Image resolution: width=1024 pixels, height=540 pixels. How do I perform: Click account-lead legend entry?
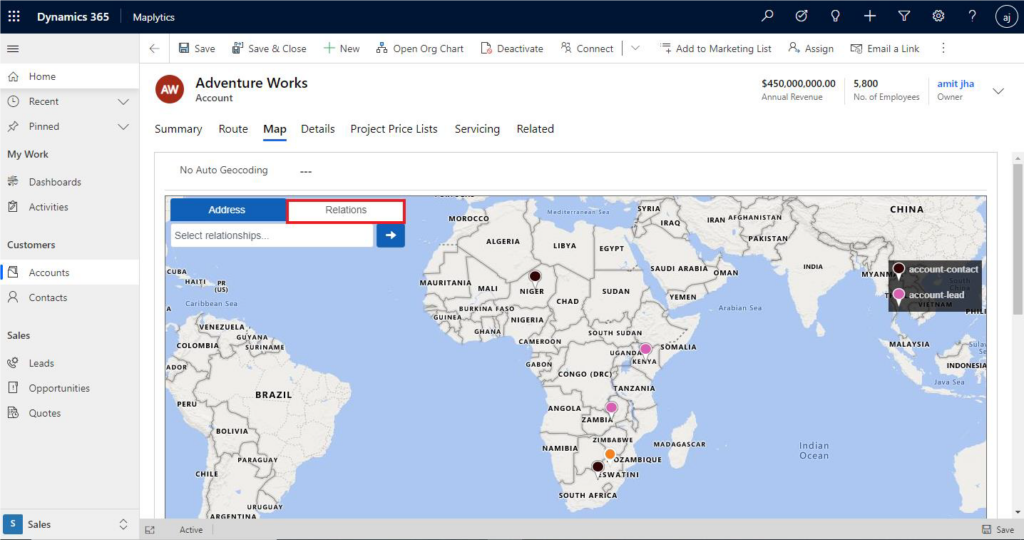coord(929,295)
